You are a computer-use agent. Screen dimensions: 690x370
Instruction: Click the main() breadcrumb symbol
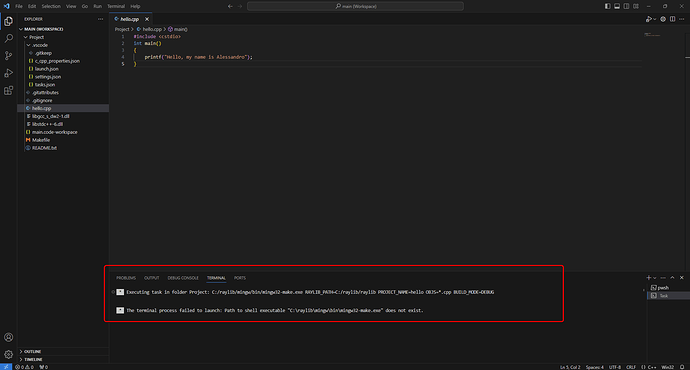[x=178, y=29]
